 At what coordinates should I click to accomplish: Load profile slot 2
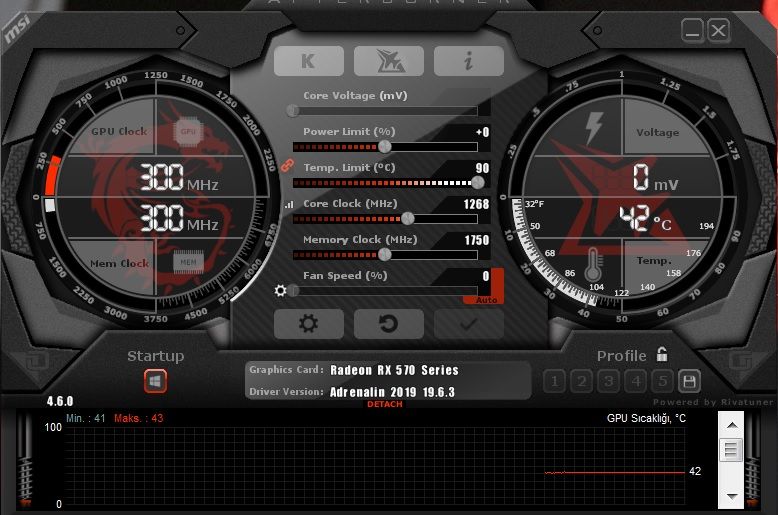[582, 381]
